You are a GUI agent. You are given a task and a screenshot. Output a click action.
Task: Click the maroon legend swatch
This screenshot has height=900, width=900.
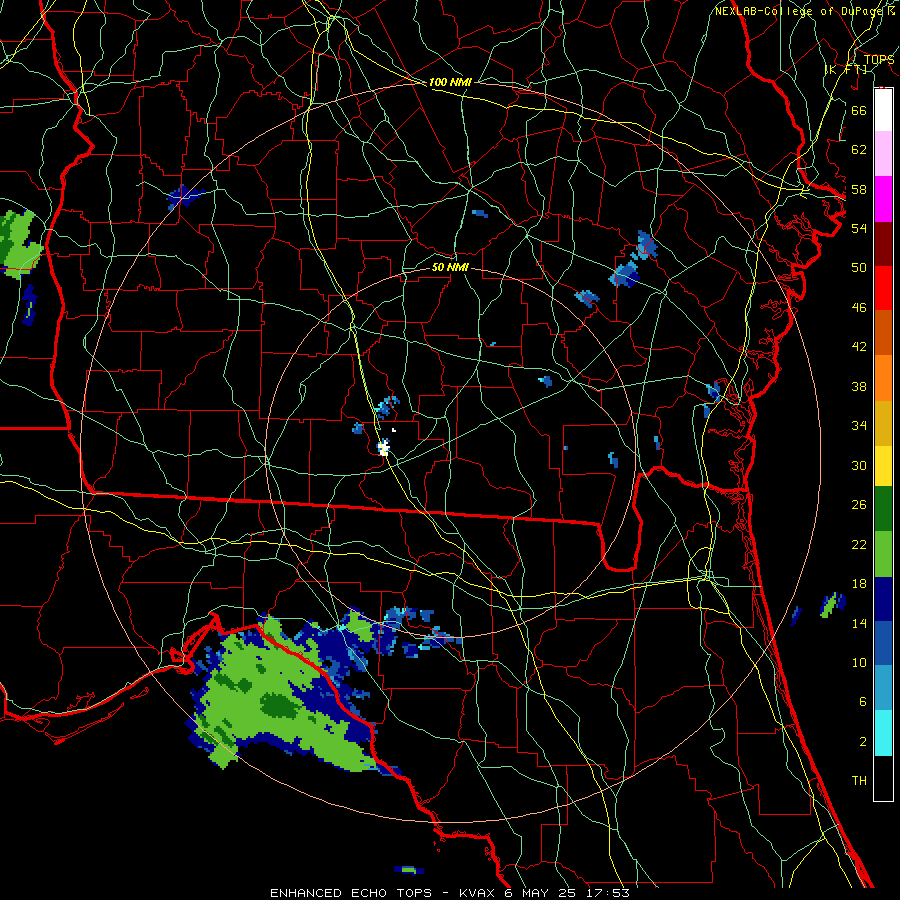pos(883,244)
